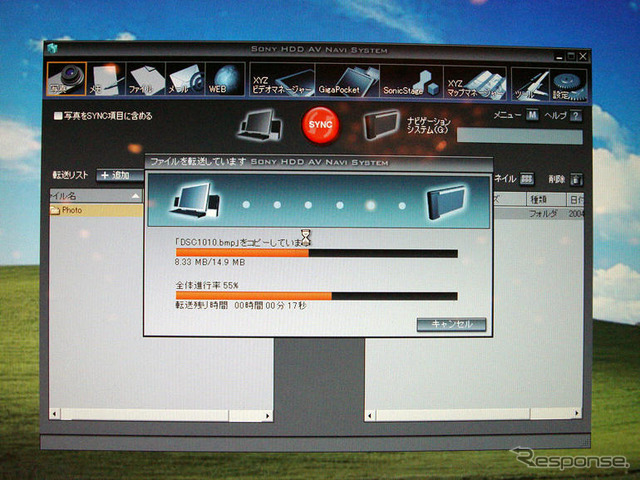640x480 pixels.
Task: Click the 転送残り時間 00時間00分17秒 text
Action: [x=241, y=305]
